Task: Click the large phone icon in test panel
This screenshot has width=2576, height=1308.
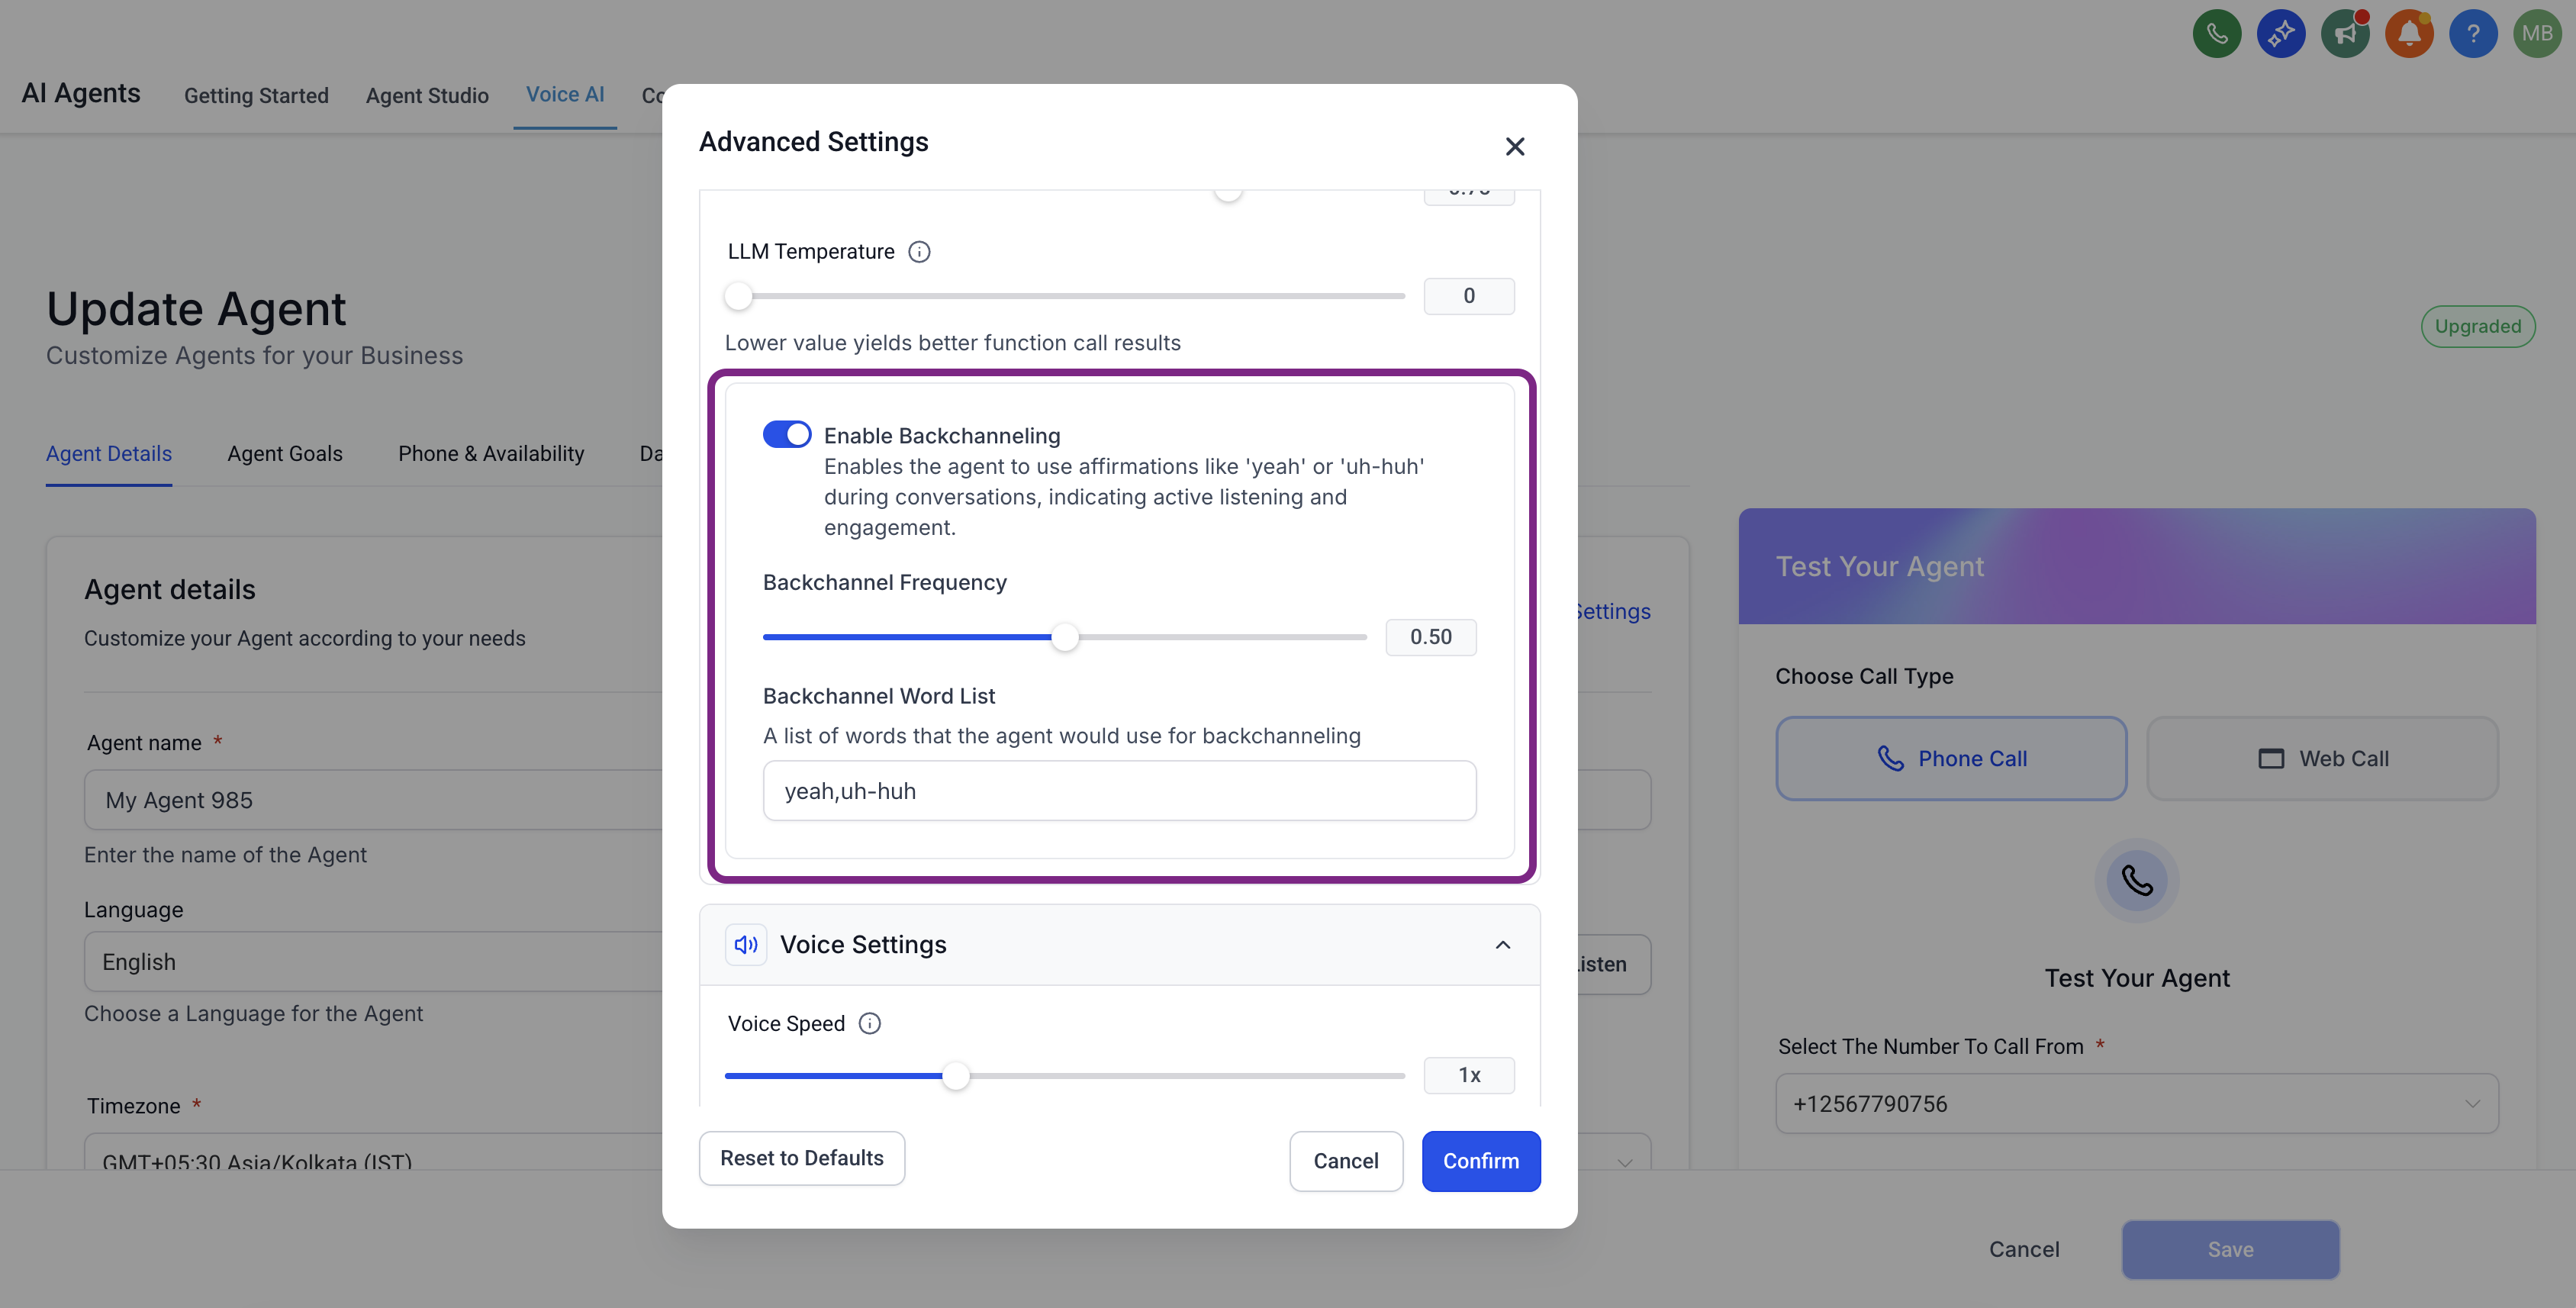Action: [2137, 881]
